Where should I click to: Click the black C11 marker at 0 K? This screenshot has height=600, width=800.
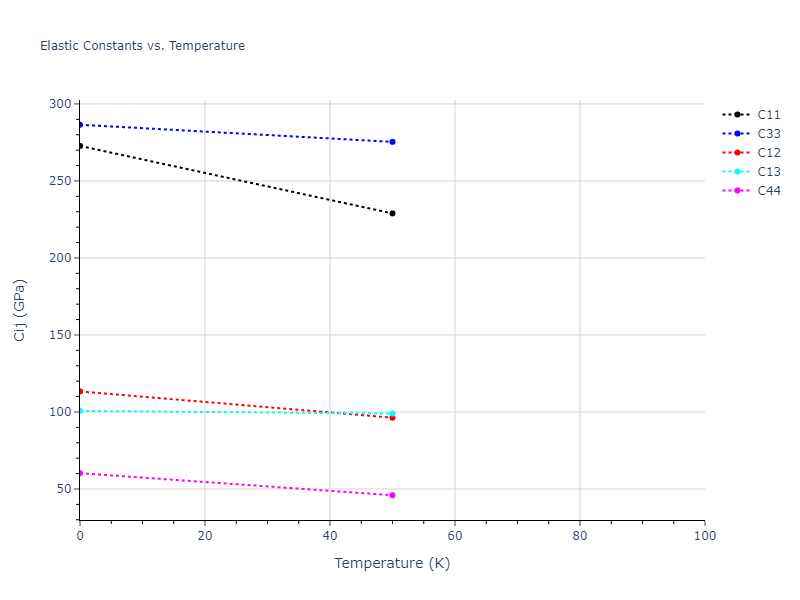(x=80, y=146)
